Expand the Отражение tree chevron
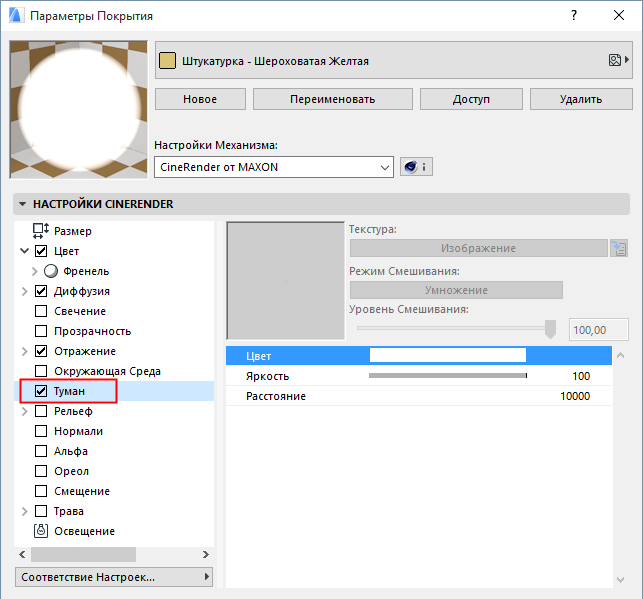This screenshot has width=643, height=599. point(25,351)
